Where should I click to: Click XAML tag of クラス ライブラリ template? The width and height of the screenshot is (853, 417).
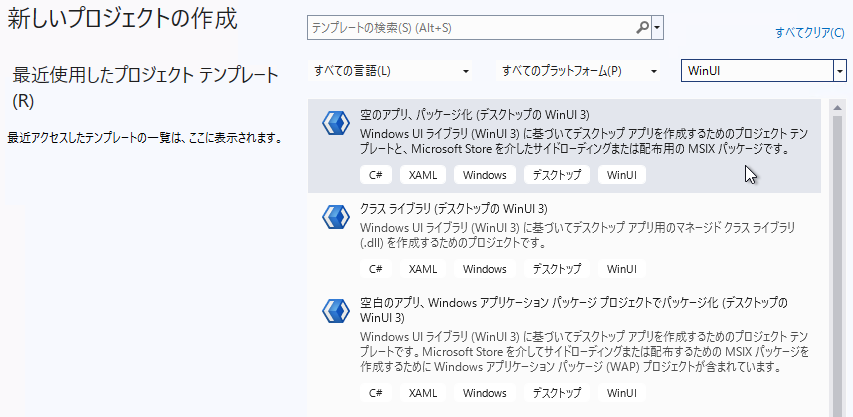423,269
